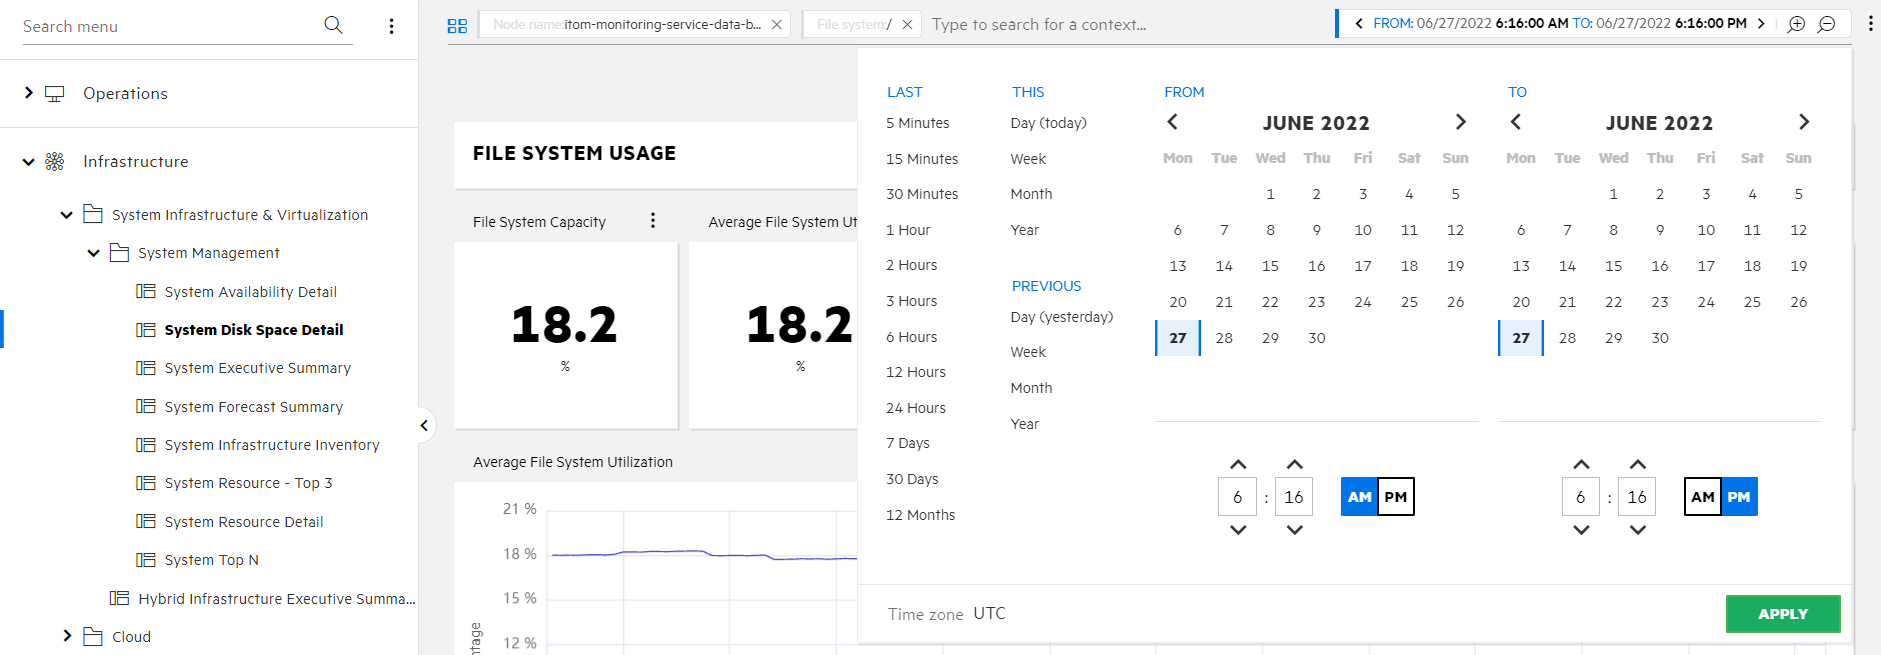Open System Resource Detail report
The height and width of the screenshot is (655, 1881).
[244, 522]
